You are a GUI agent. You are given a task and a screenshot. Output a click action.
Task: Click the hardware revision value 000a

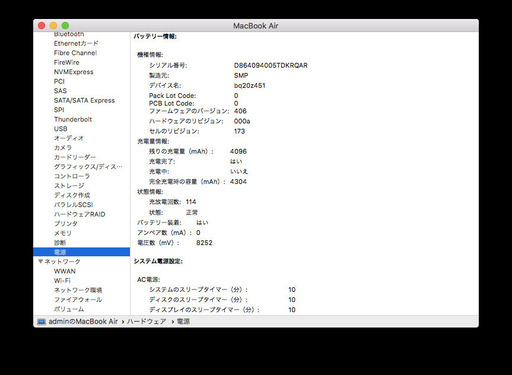242,121
